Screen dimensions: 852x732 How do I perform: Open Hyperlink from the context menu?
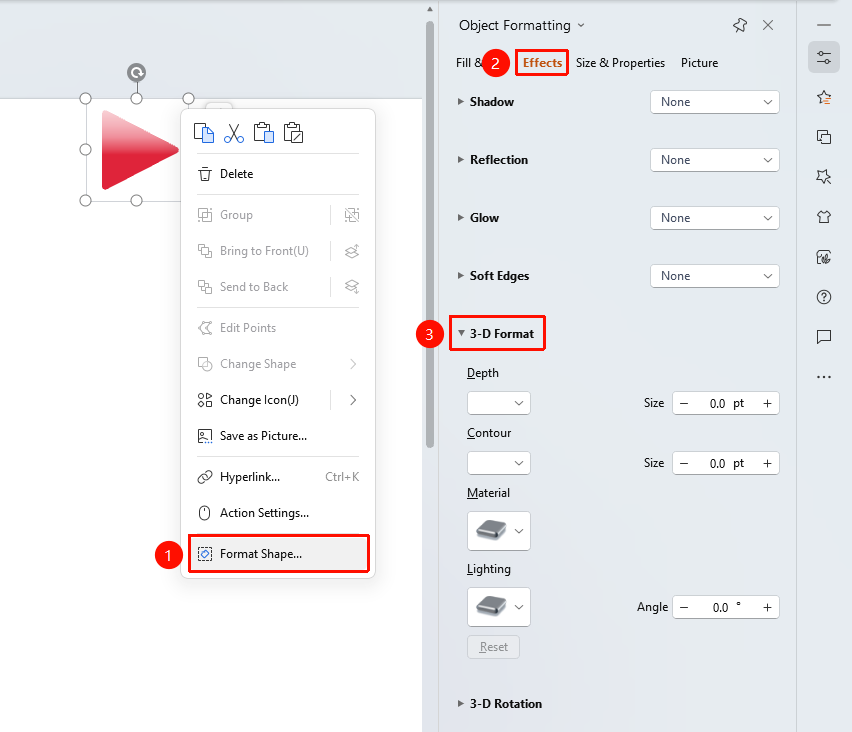click(278, 477)
